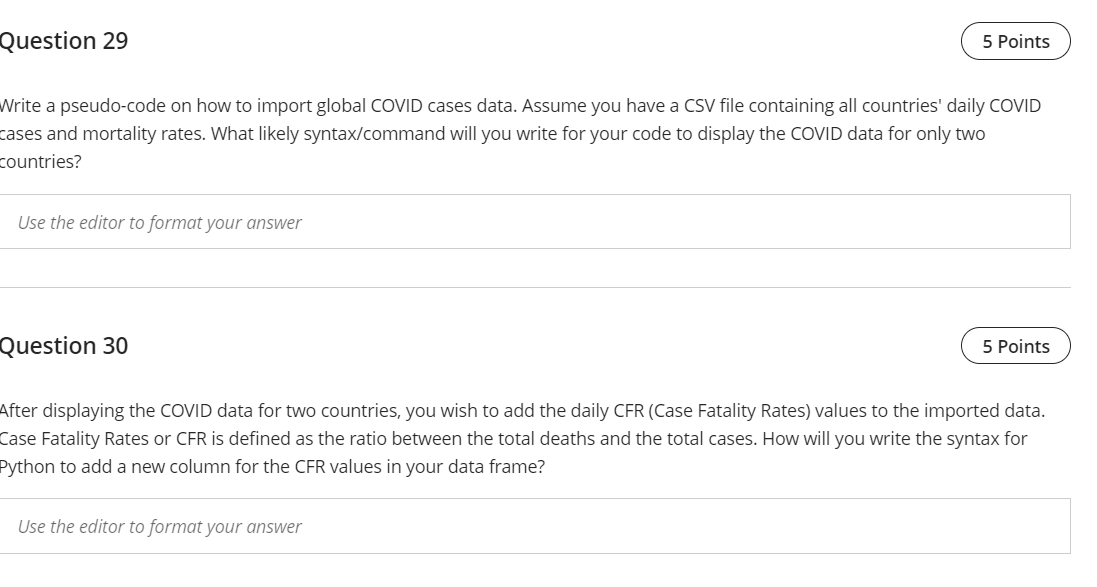Click the word 'countries?' ending Question 29
This screenshot has height=587, width=1097.
pos(41,162)
